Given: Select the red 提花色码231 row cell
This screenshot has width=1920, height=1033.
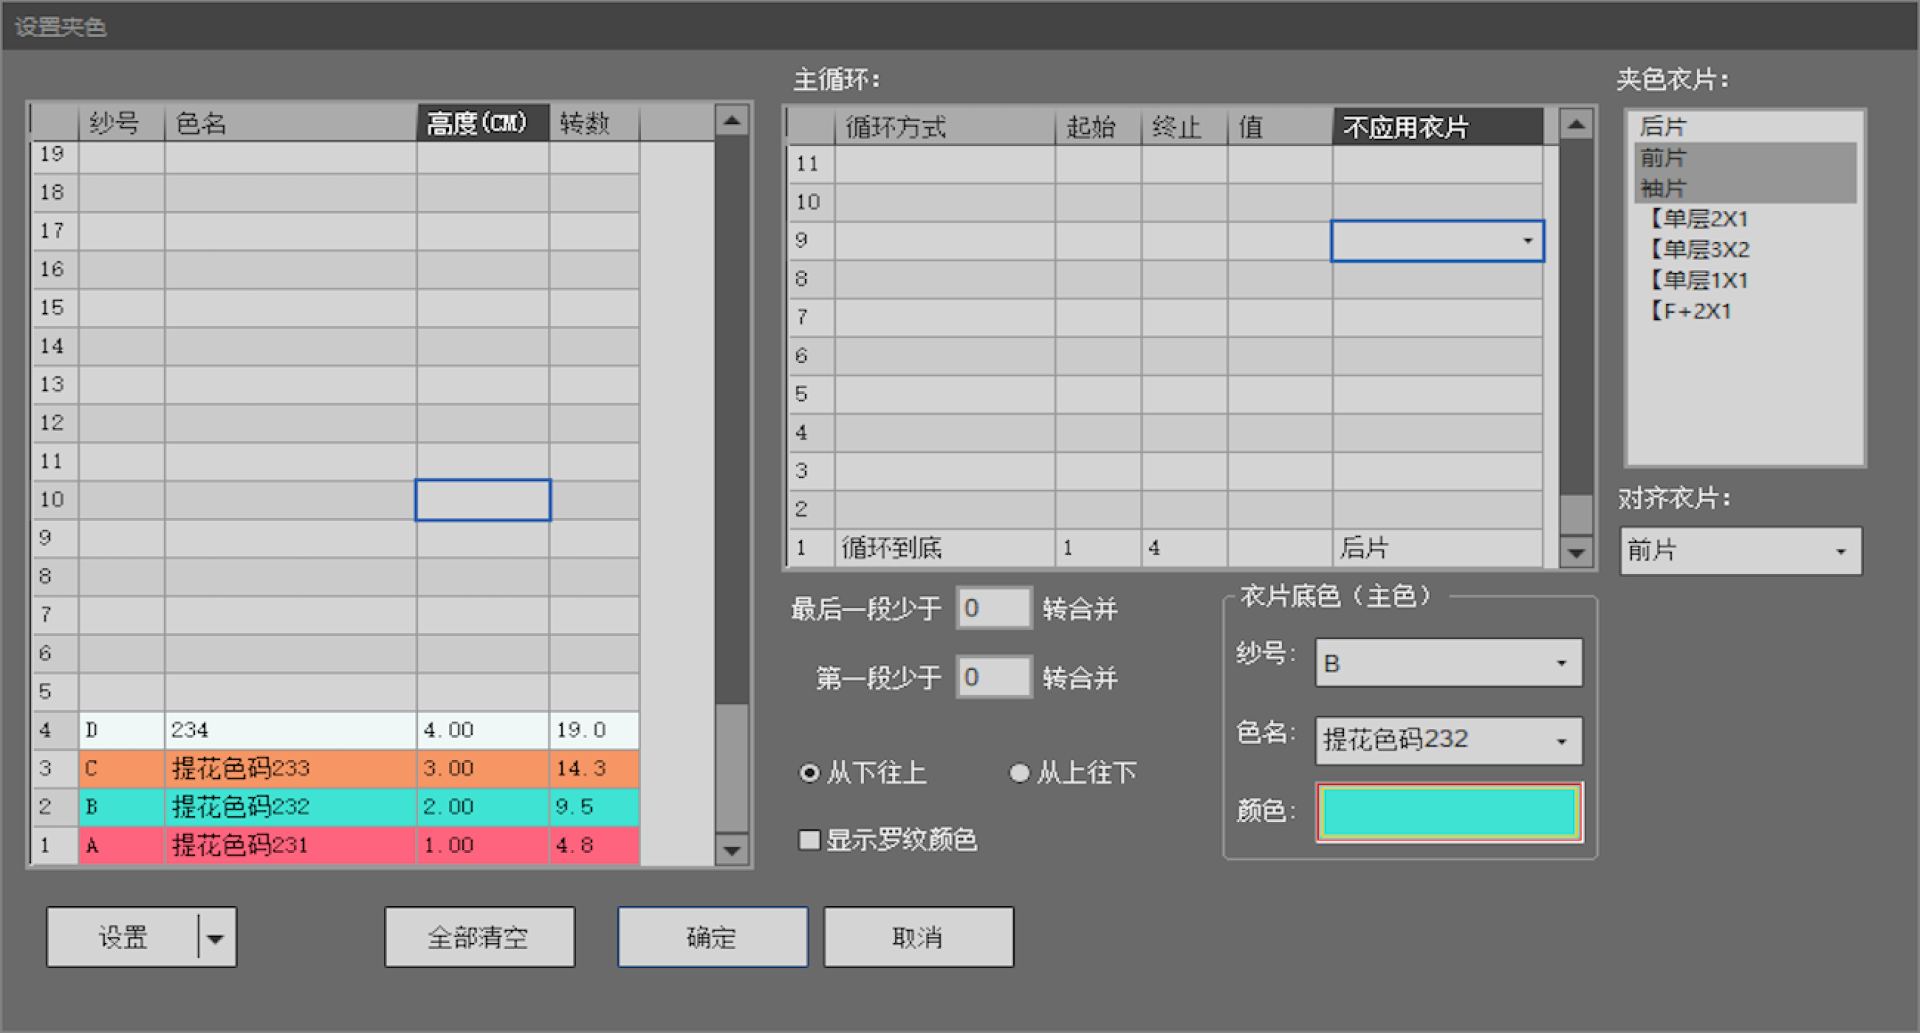Looking at the screenshot, I should tap(290, 846).
